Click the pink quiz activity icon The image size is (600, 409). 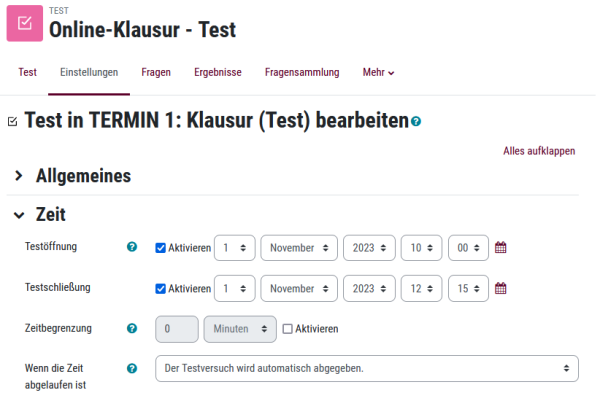pos(25,23)
